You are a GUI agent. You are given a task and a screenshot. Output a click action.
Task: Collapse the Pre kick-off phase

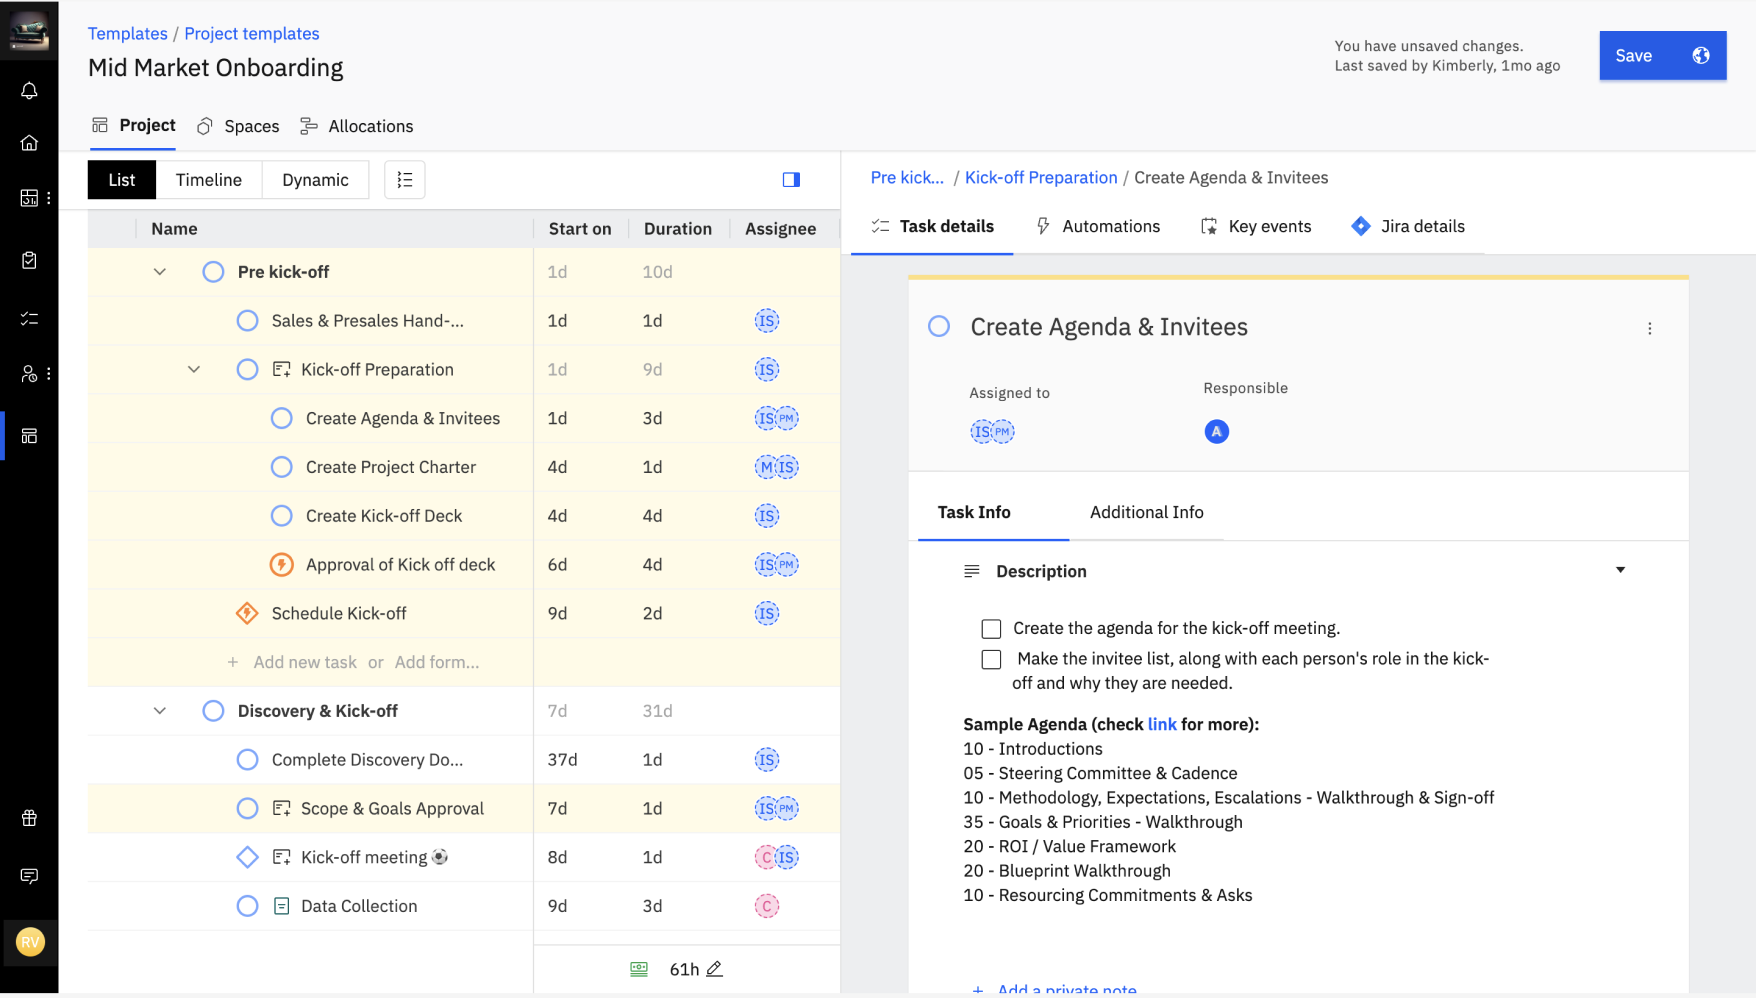160,272
